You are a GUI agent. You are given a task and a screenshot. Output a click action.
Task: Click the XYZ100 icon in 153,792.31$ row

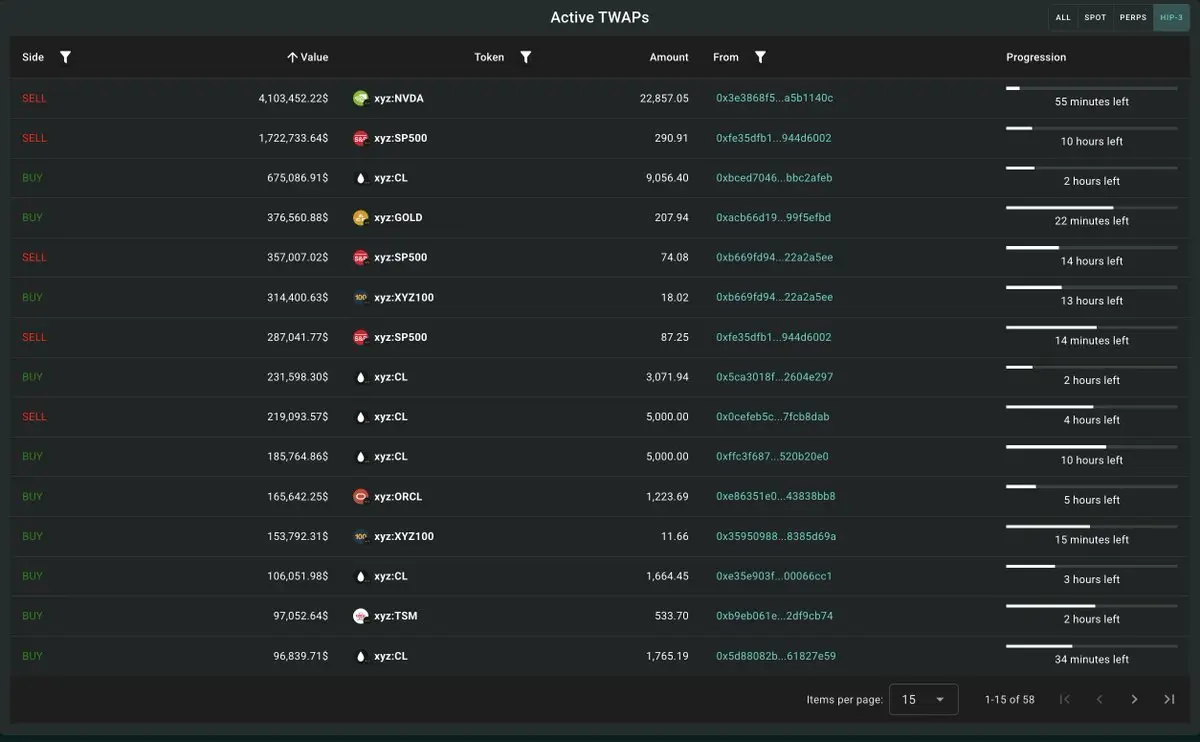pyautogui.click(x=361, y=536)
